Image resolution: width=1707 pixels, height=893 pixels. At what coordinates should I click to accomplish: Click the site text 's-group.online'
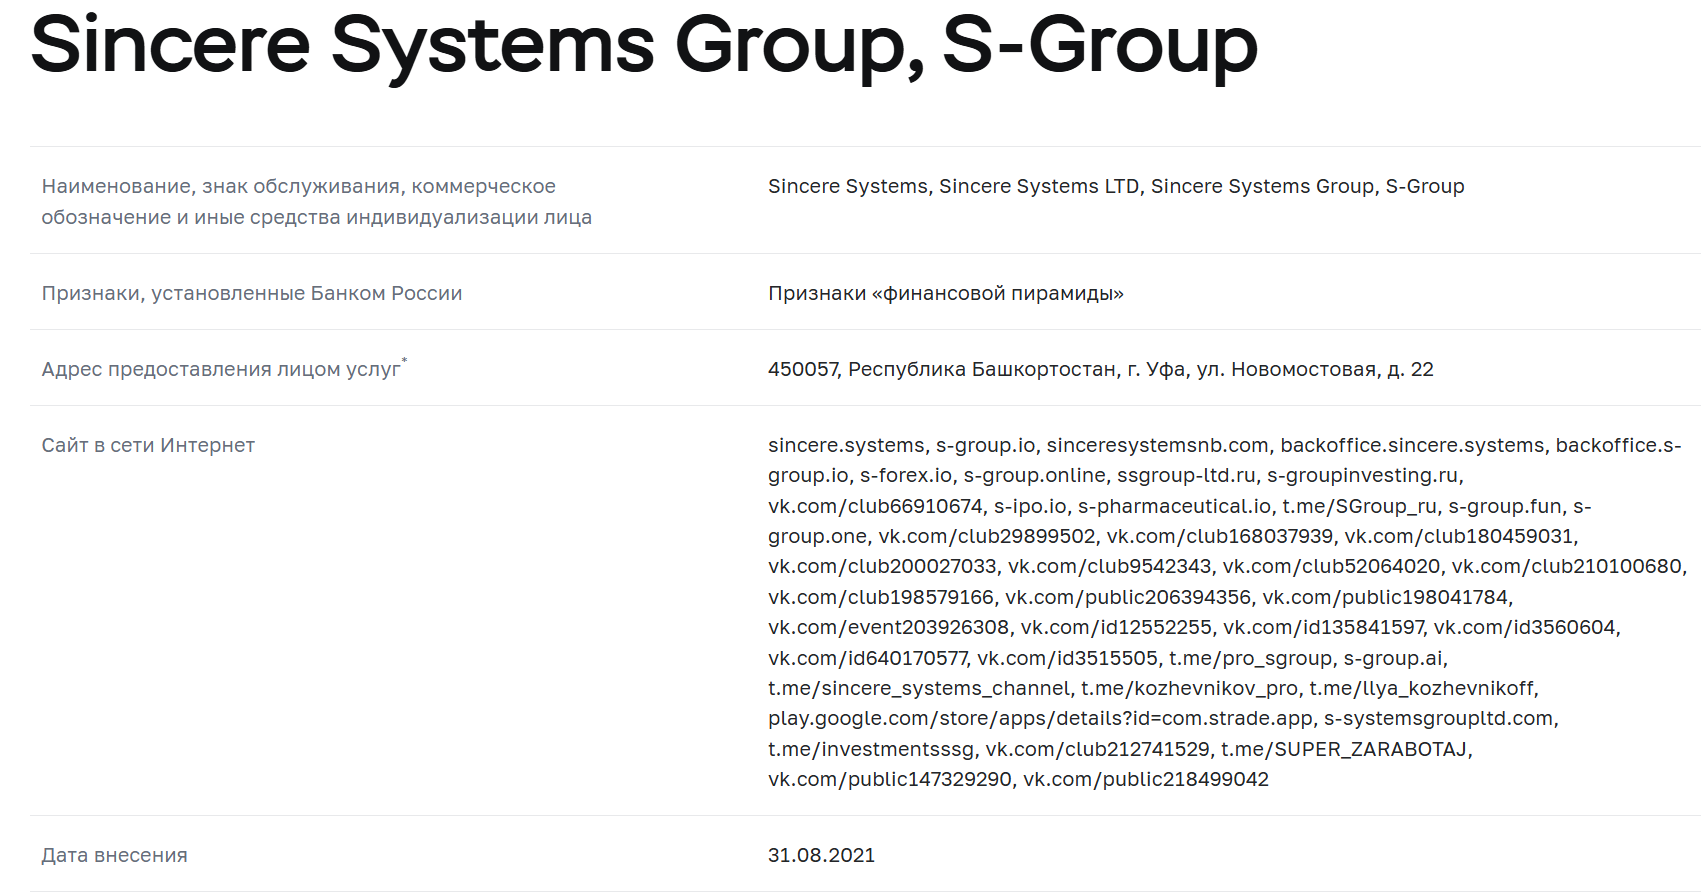[x=1034, y=475]
